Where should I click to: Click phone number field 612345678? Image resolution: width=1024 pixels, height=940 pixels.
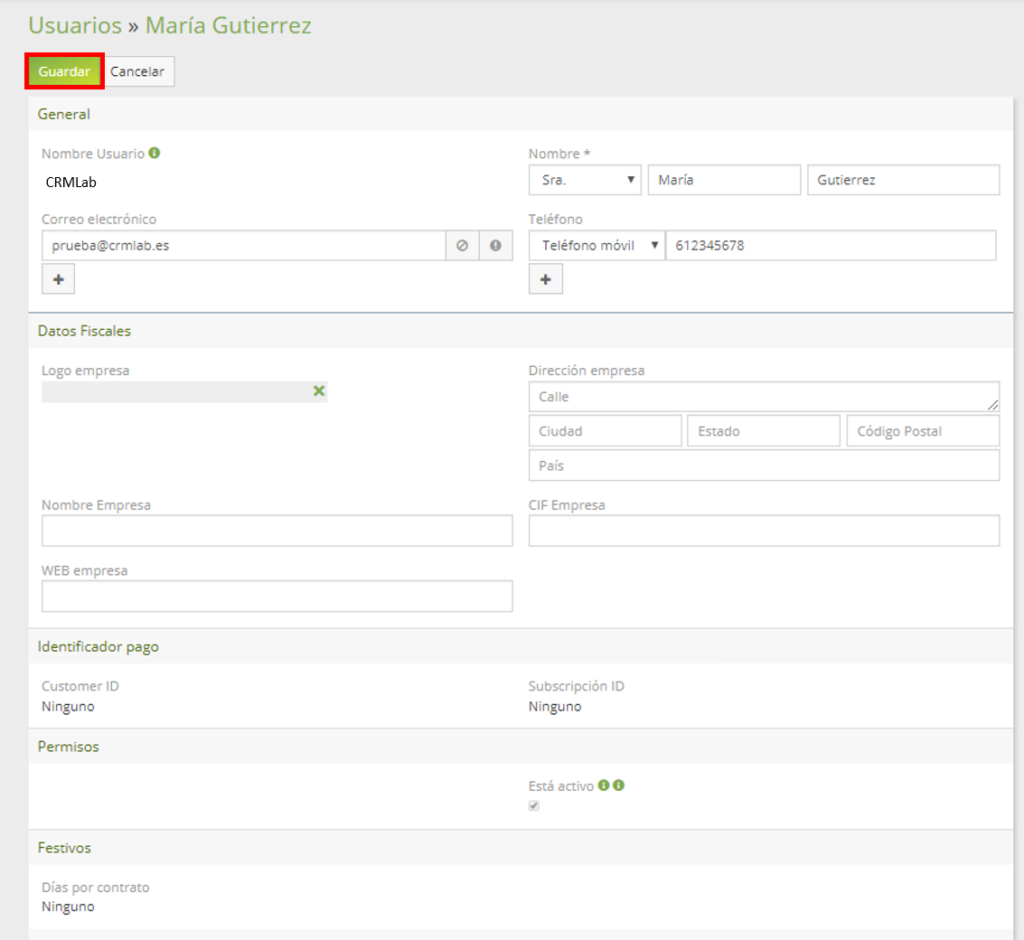click(831, 246)
